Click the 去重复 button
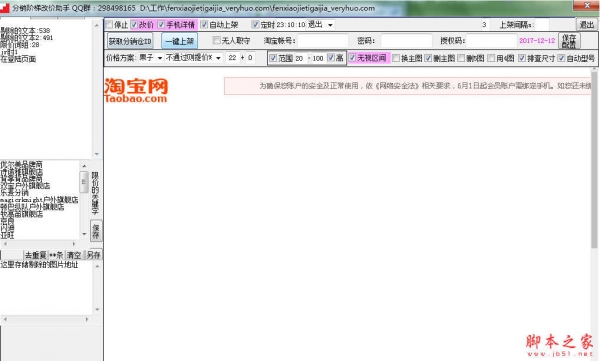The height and width of the screenshot is (361, 600). (35, 255)
